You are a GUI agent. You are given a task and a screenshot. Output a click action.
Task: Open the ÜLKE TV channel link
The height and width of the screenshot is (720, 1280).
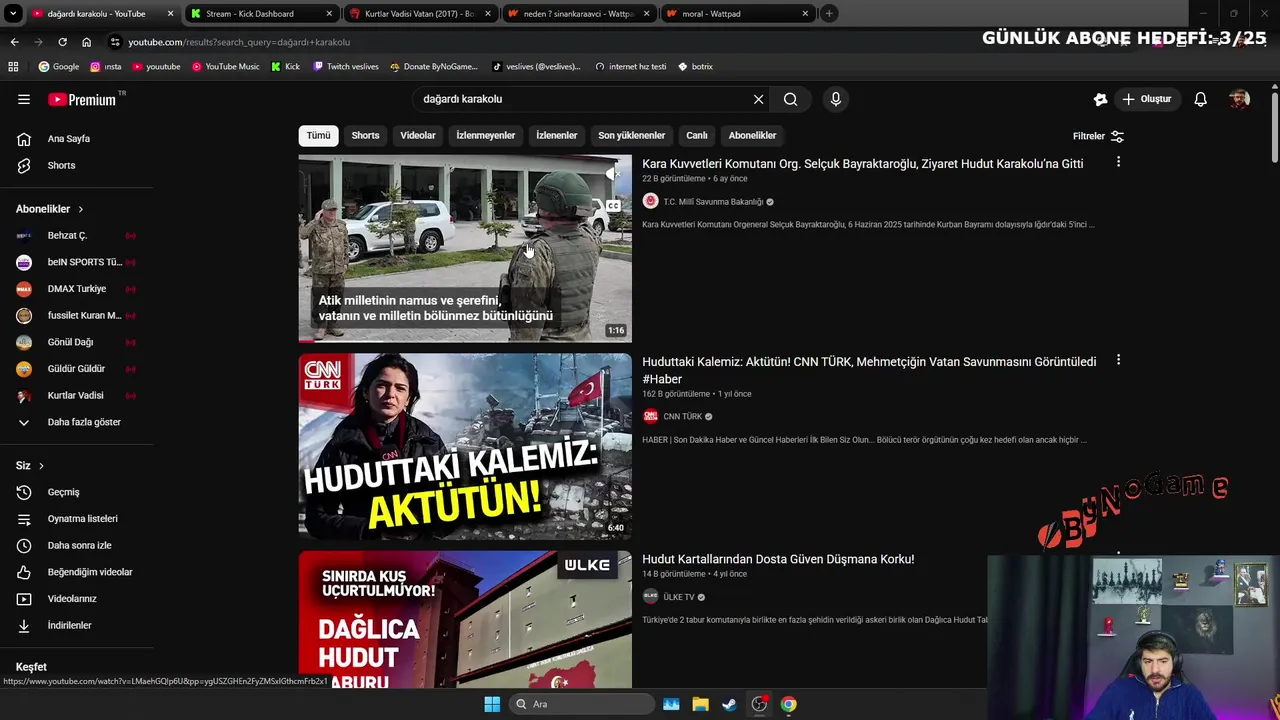679,597
